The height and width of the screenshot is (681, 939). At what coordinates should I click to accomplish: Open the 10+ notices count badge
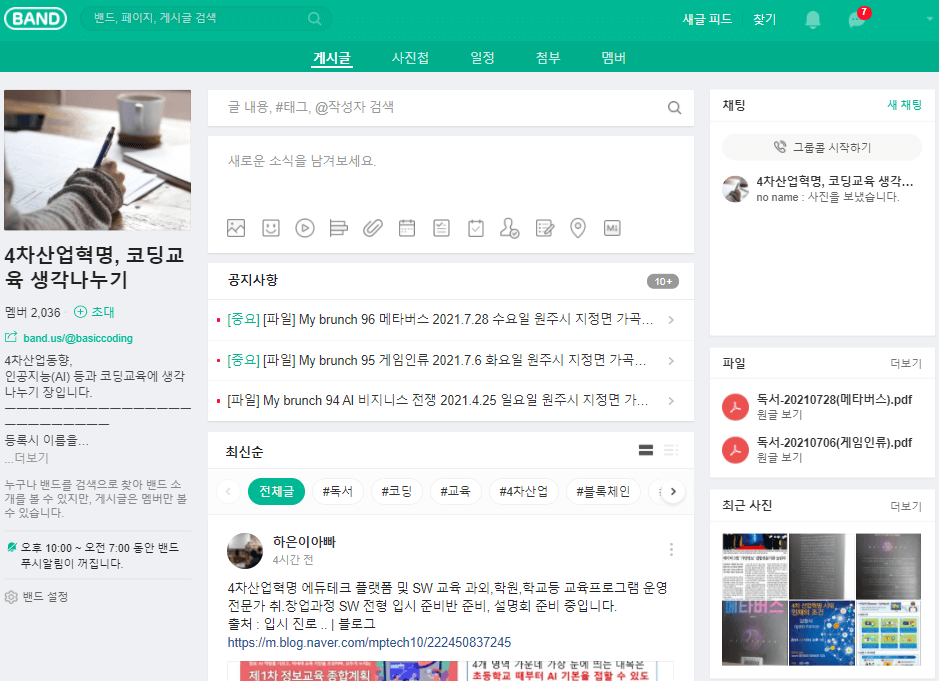pos(662,282)
